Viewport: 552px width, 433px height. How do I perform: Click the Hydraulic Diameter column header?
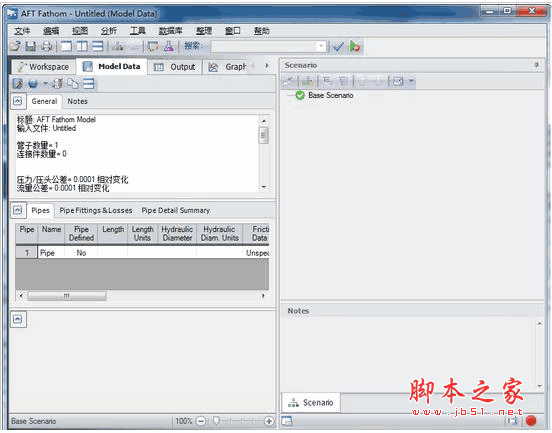click(177, 233)
